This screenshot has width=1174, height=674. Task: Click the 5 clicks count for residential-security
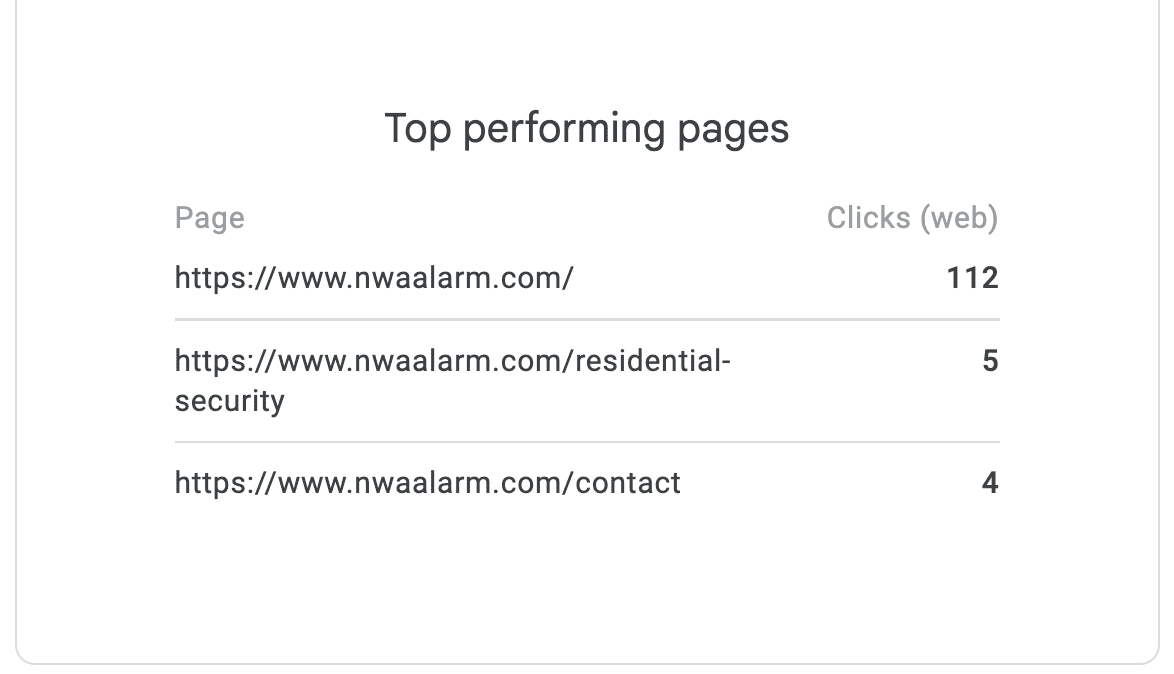[990, 361]
